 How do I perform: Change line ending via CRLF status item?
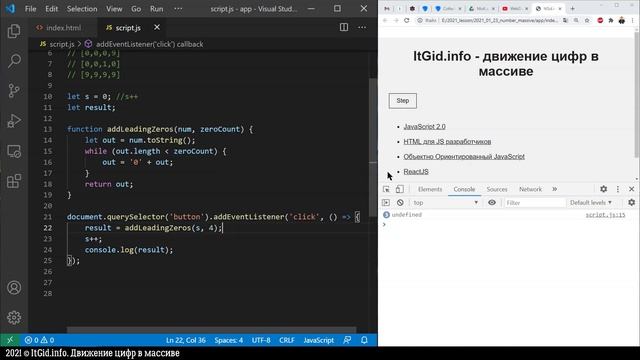point(287,340)
